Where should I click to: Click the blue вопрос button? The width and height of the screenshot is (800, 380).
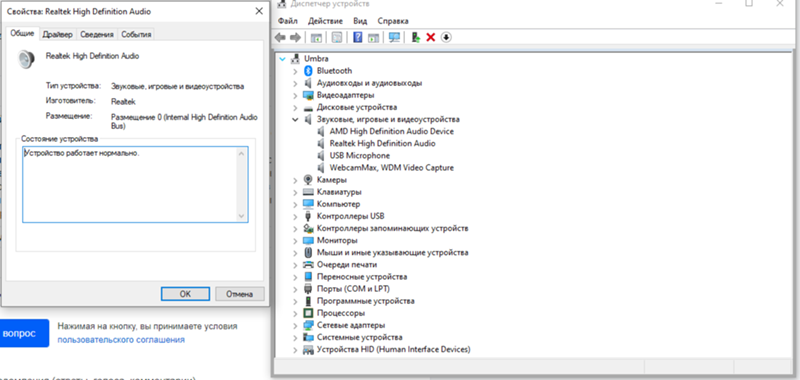point(24,333)
